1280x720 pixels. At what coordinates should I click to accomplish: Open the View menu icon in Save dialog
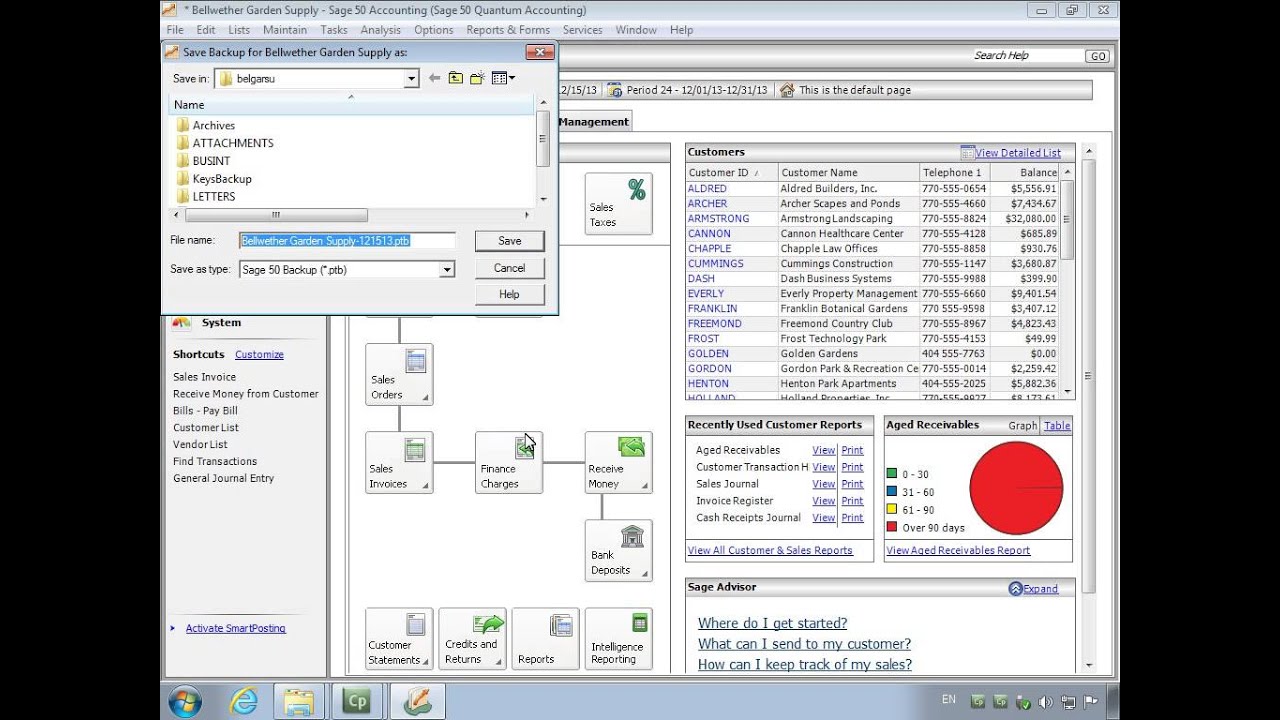point(503,78)
